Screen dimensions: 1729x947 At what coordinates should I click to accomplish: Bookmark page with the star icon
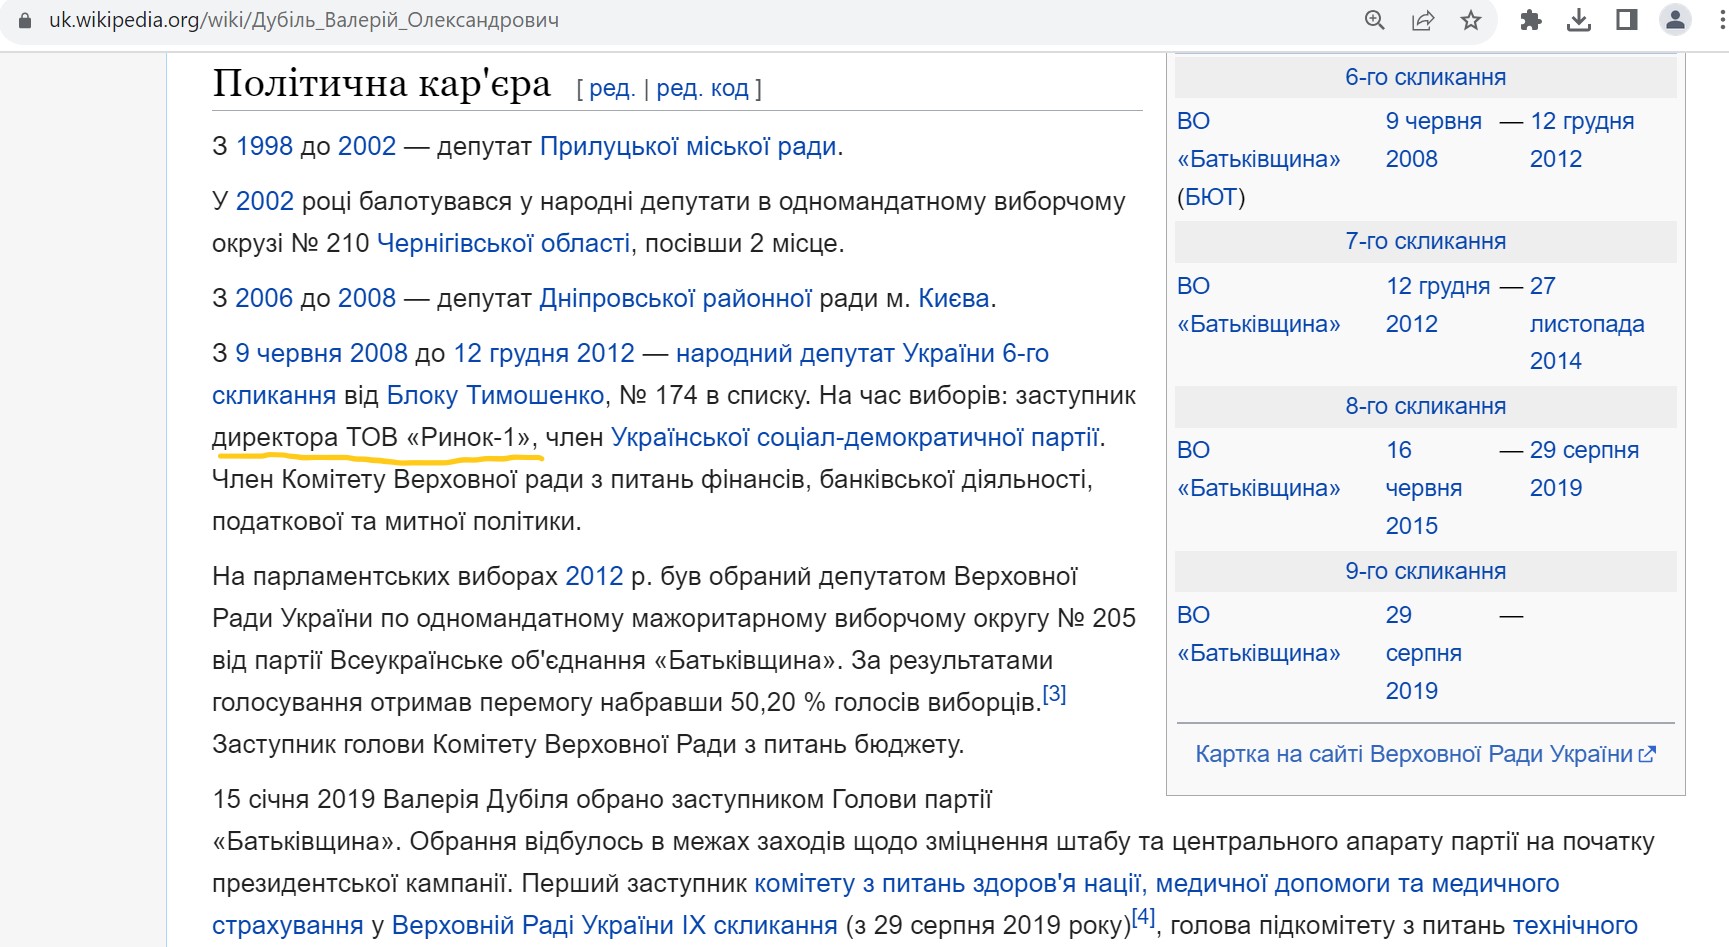(1470, 20)
